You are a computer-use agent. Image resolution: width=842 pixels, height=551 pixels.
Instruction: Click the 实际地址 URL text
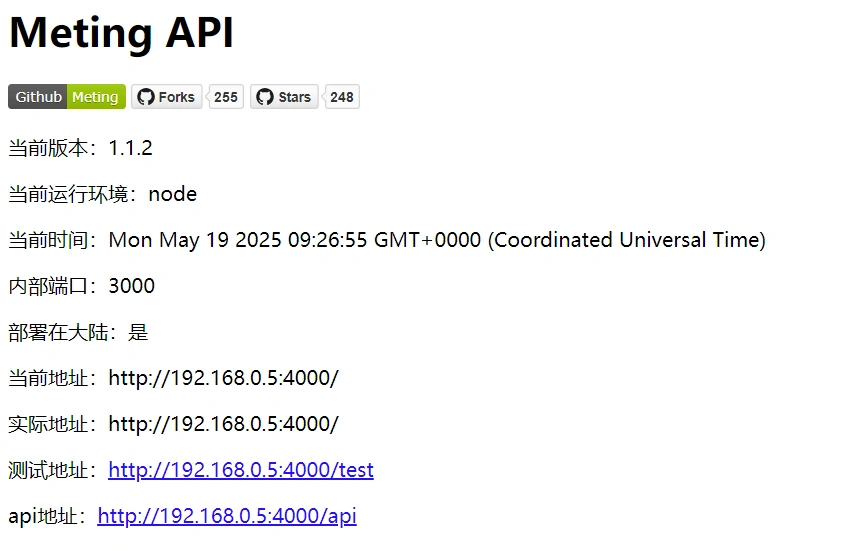pos(223,424)
